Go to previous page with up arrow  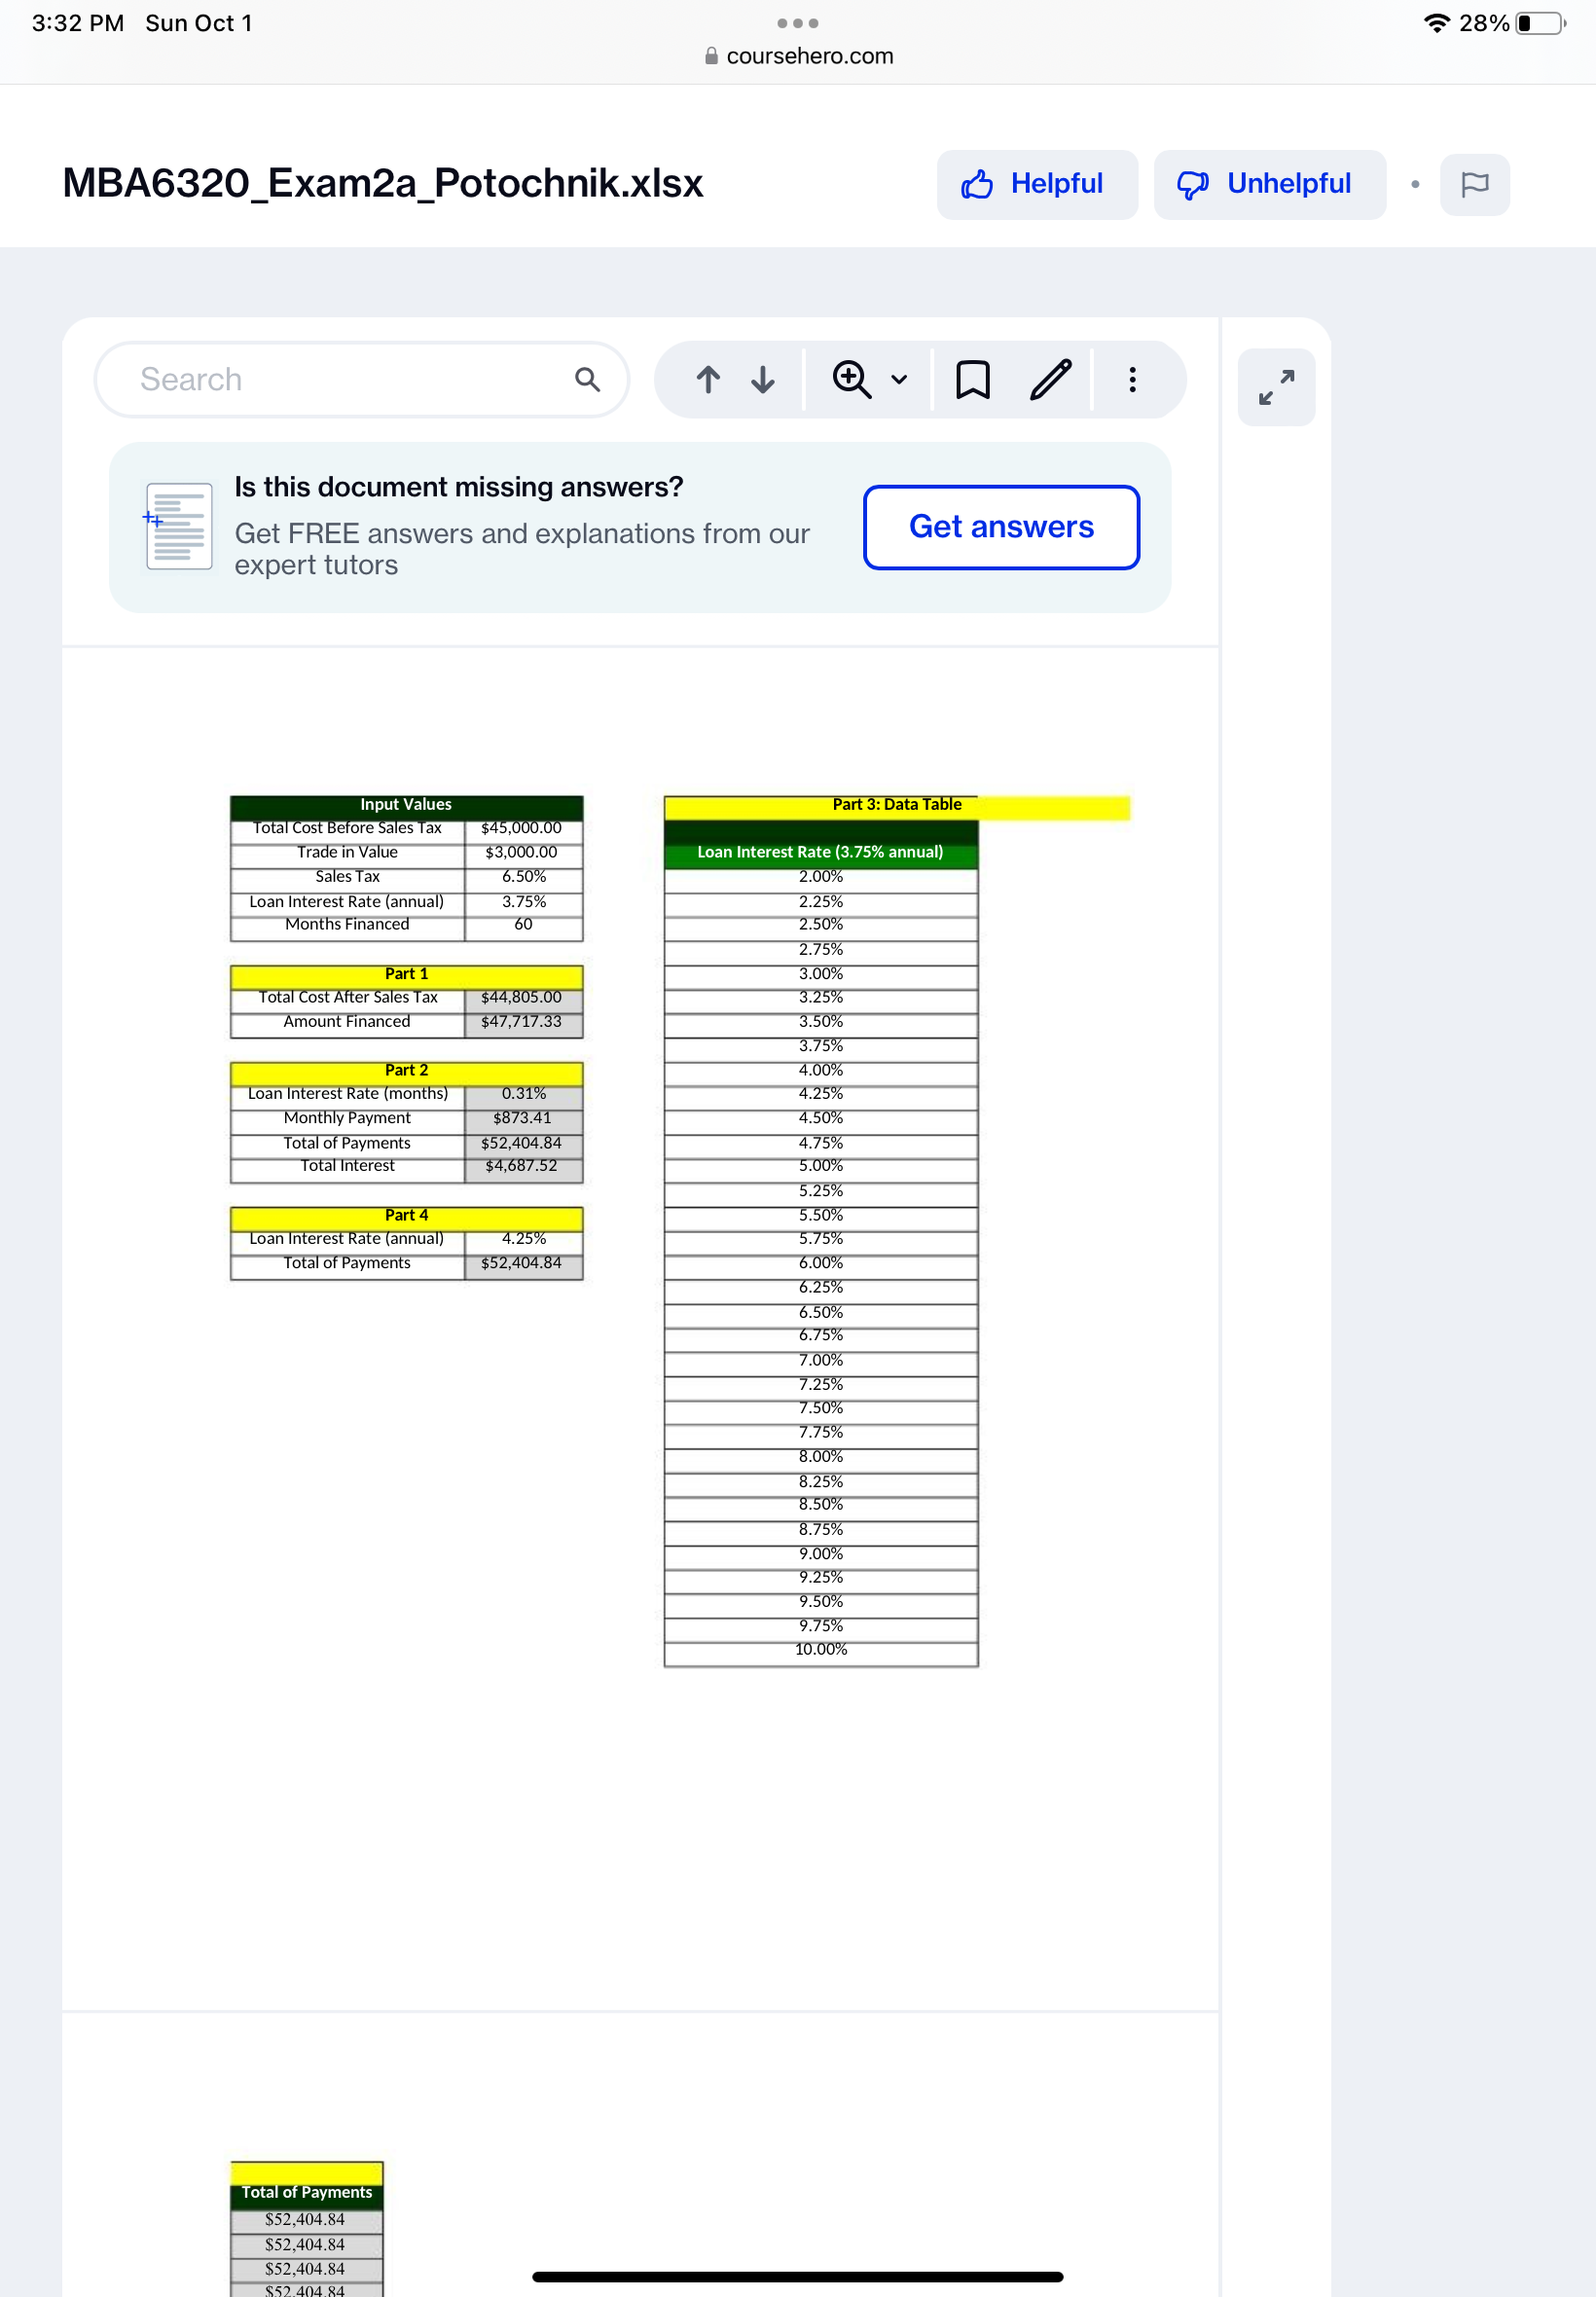tap(708, 379)
